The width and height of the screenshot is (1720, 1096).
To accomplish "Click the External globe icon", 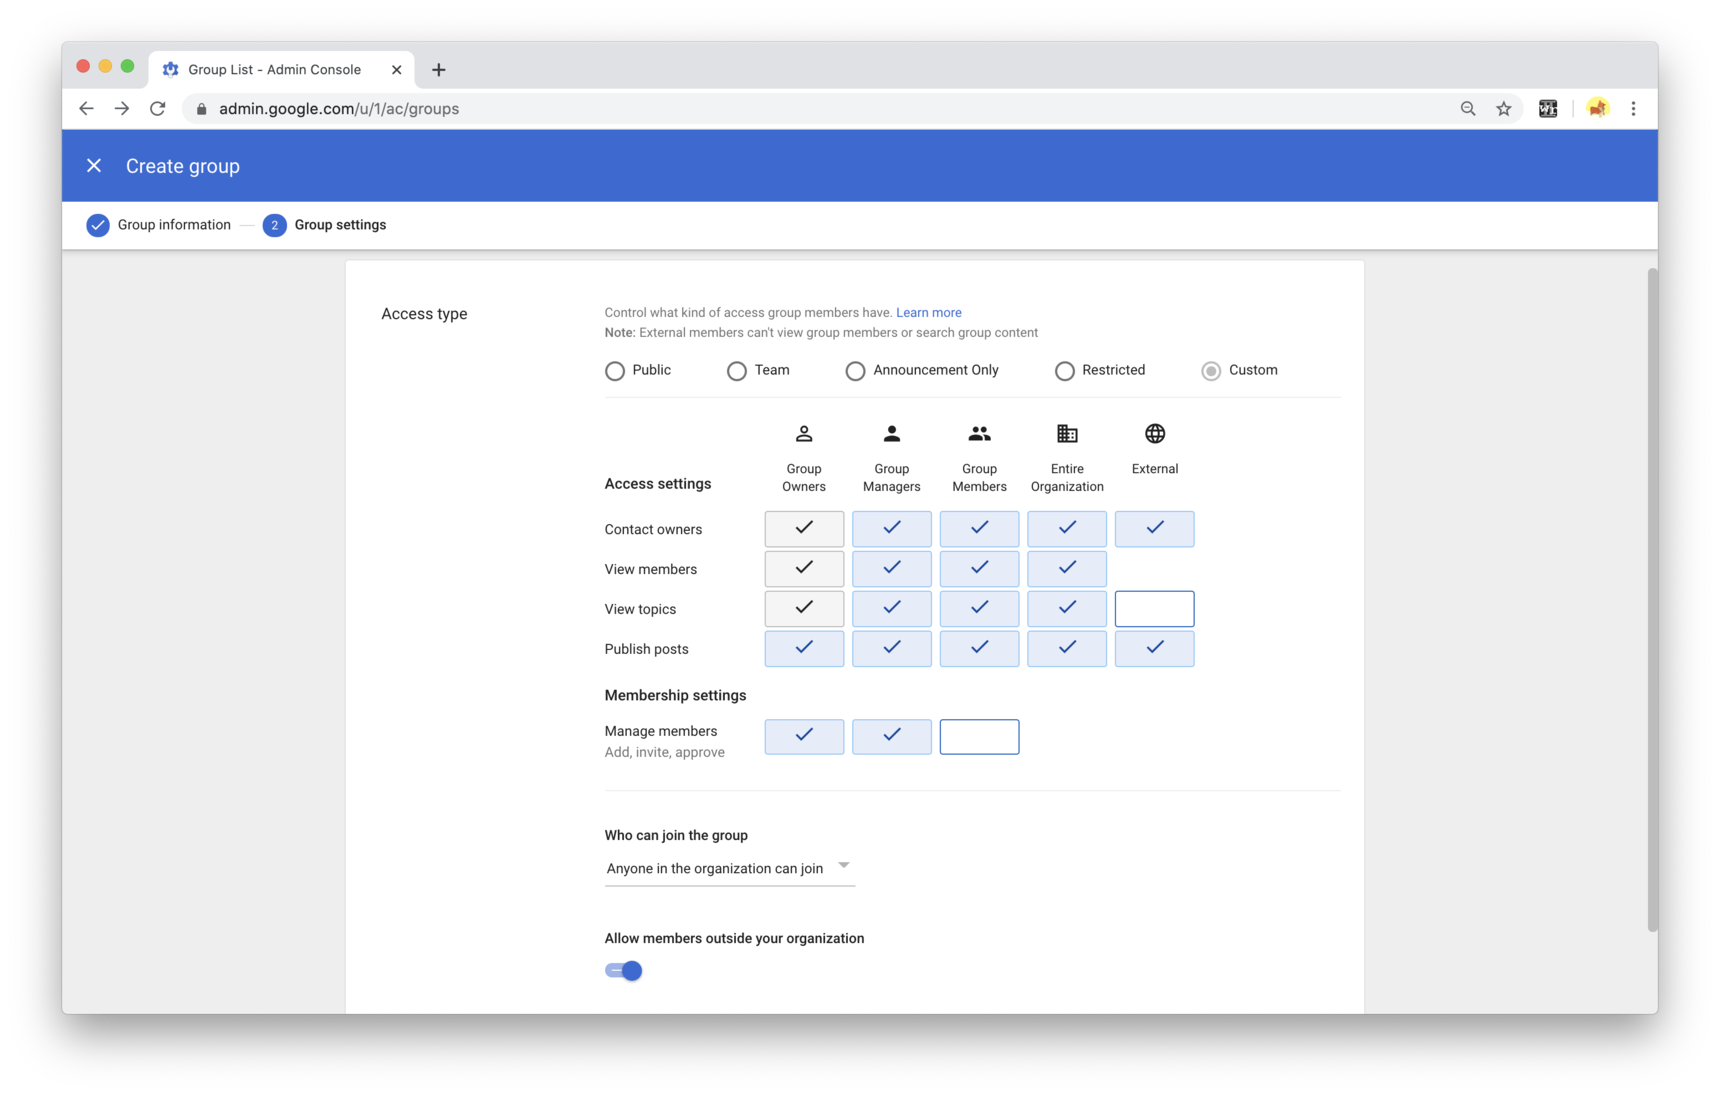I will (1155, 434).
